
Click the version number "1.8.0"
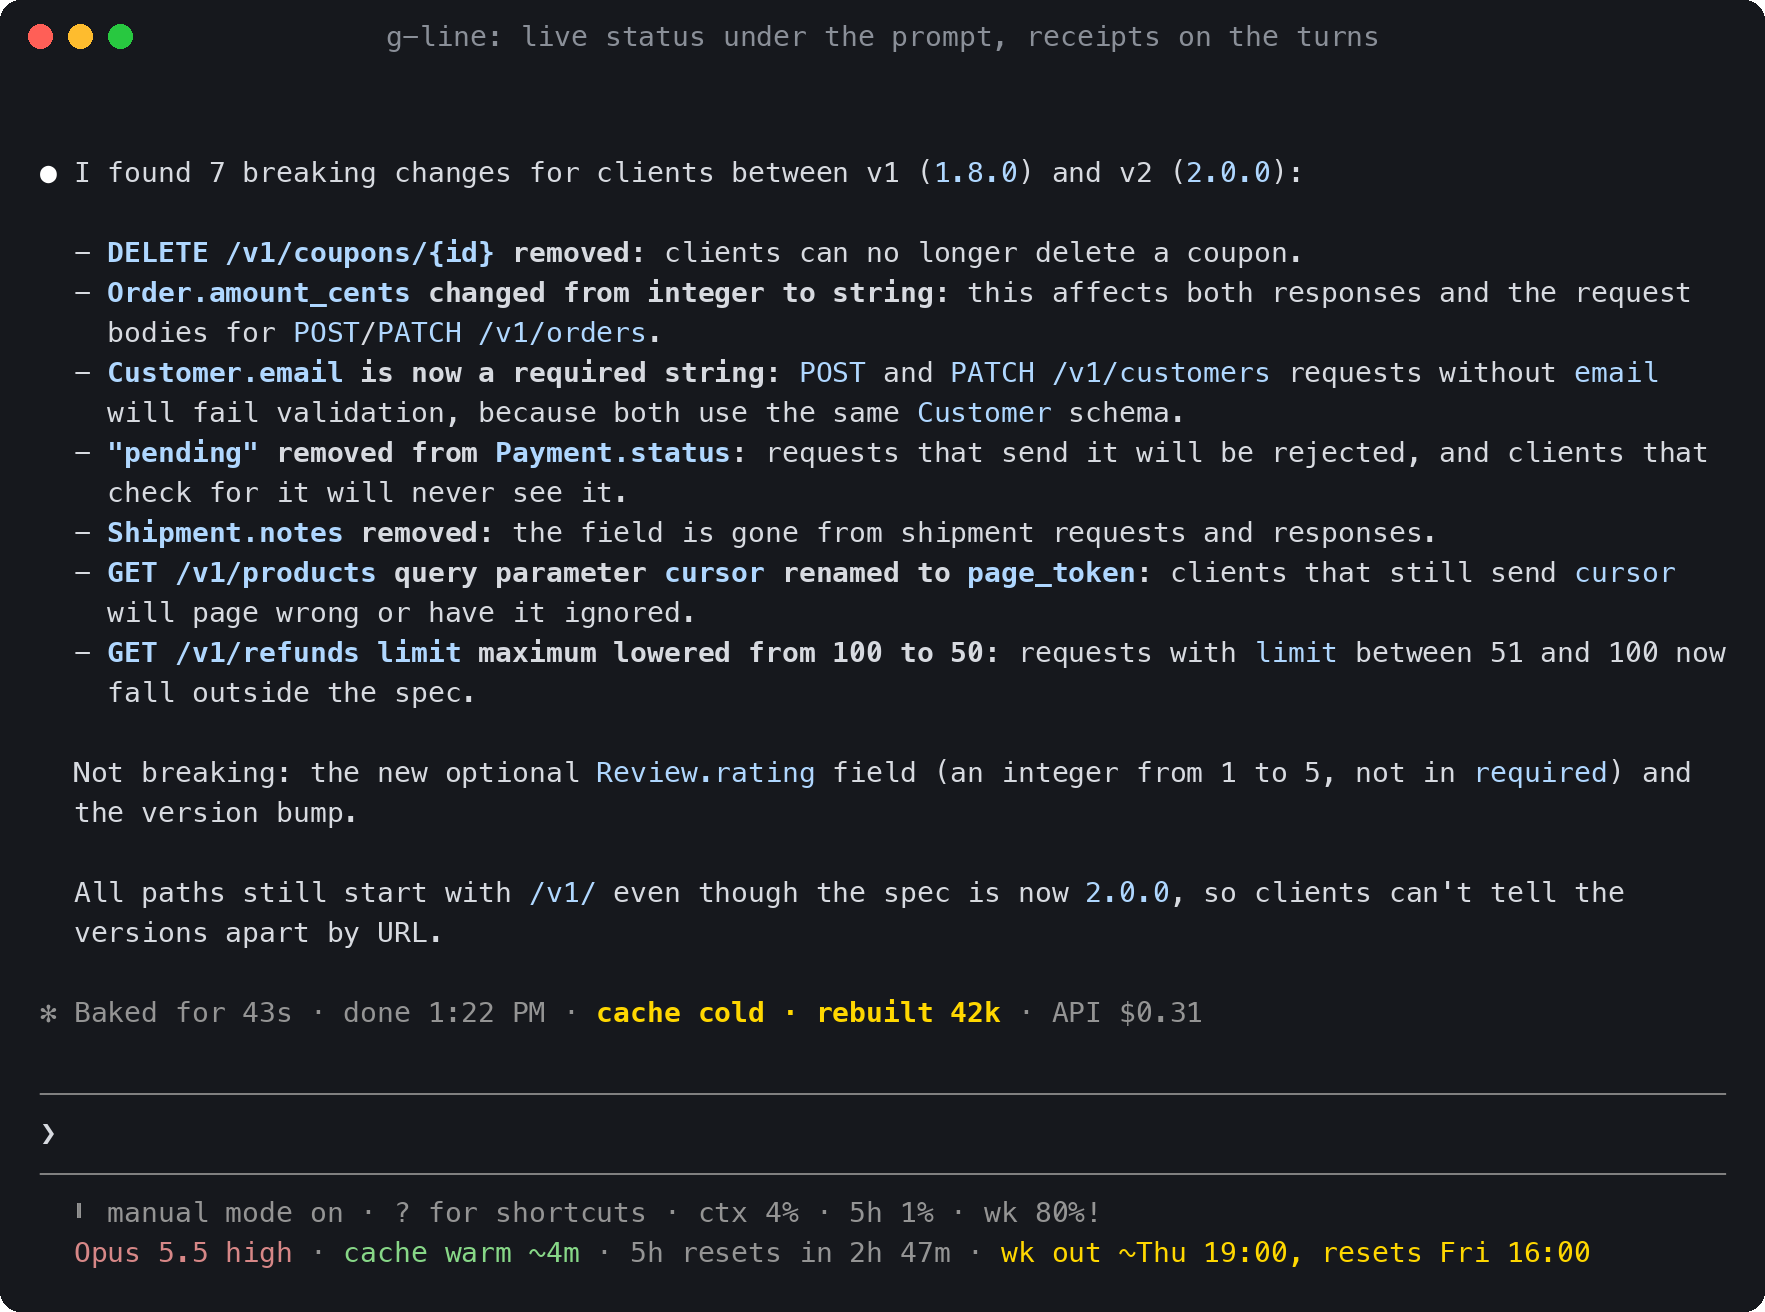pyautogui.click(x=976, y=173)
